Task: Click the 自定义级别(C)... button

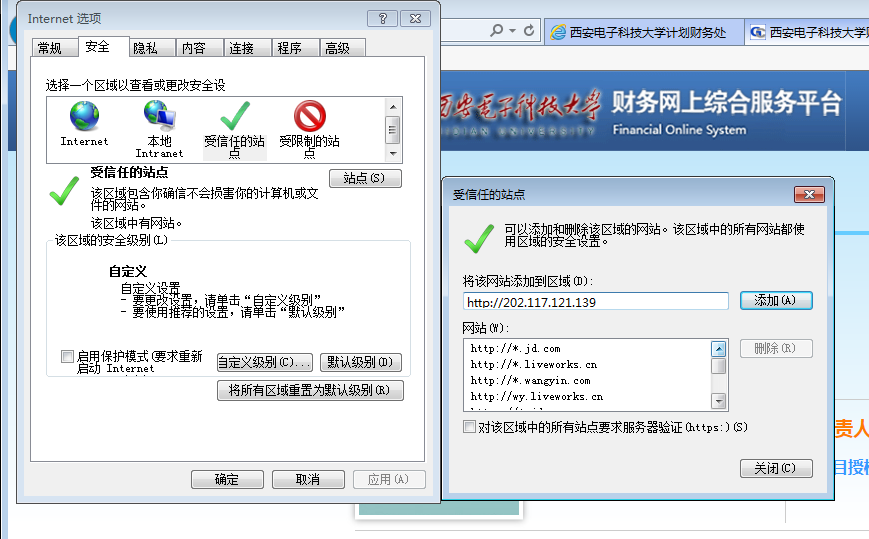Action: [x=264, y=362]
